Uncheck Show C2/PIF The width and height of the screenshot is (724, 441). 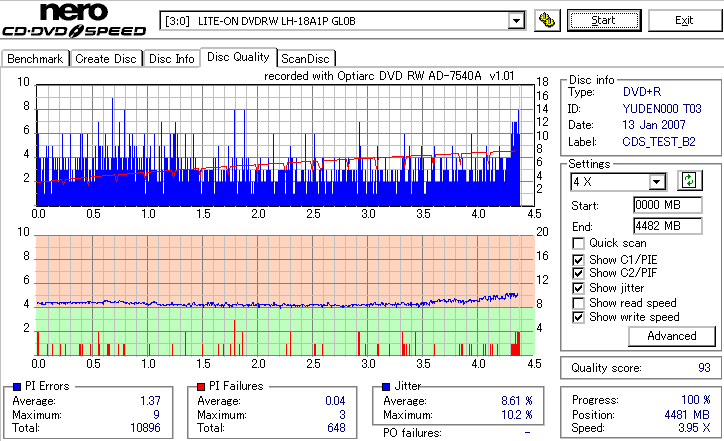click(x=578, y=273)
